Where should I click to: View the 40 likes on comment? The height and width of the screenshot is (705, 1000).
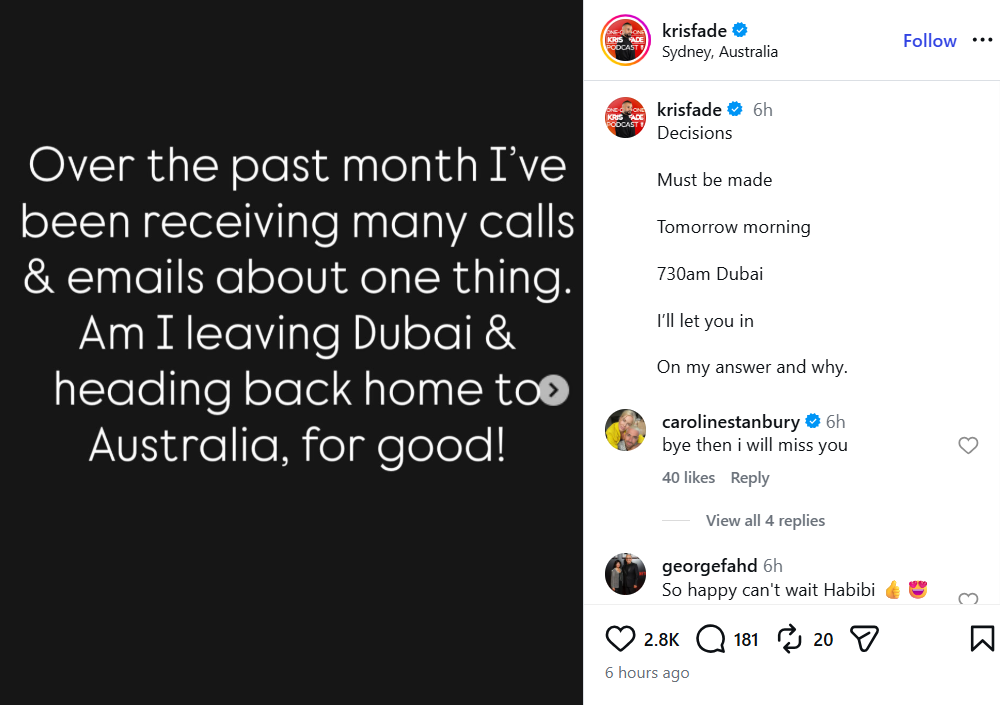688,478
